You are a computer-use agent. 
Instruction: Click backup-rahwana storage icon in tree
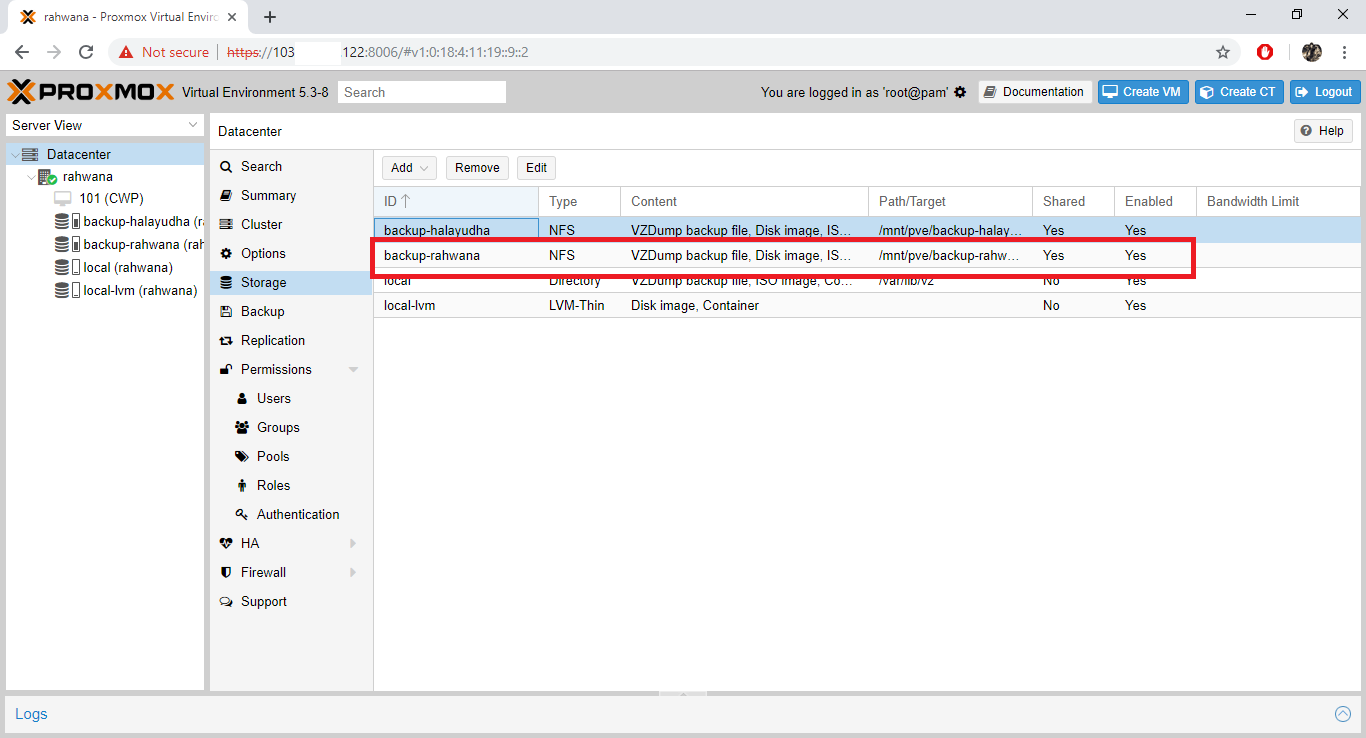67,245
